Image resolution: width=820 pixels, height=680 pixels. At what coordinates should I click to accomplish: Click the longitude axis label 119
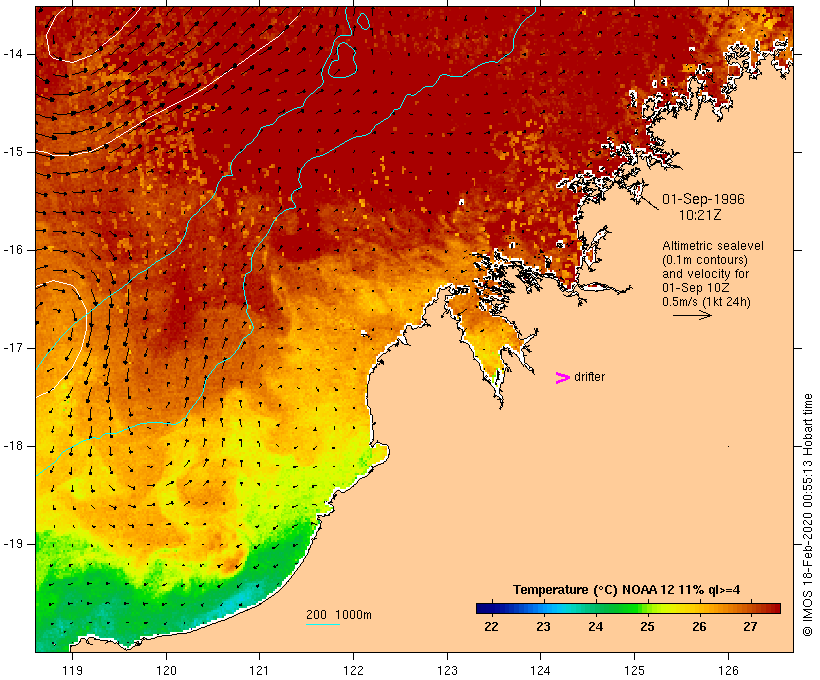click(72, 670)
